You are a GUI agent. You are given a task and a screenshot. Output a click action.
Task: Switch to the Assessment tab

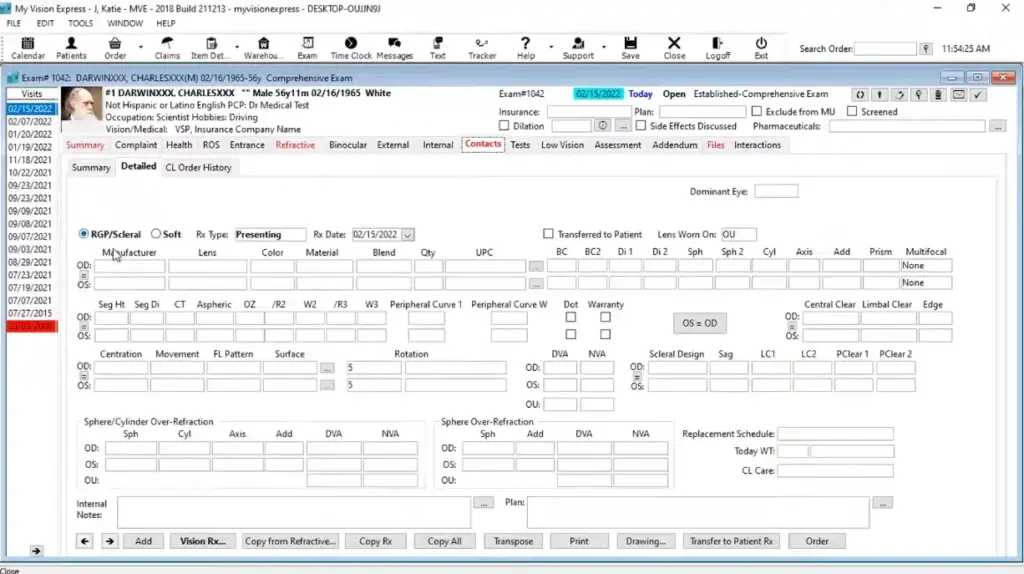617,145
